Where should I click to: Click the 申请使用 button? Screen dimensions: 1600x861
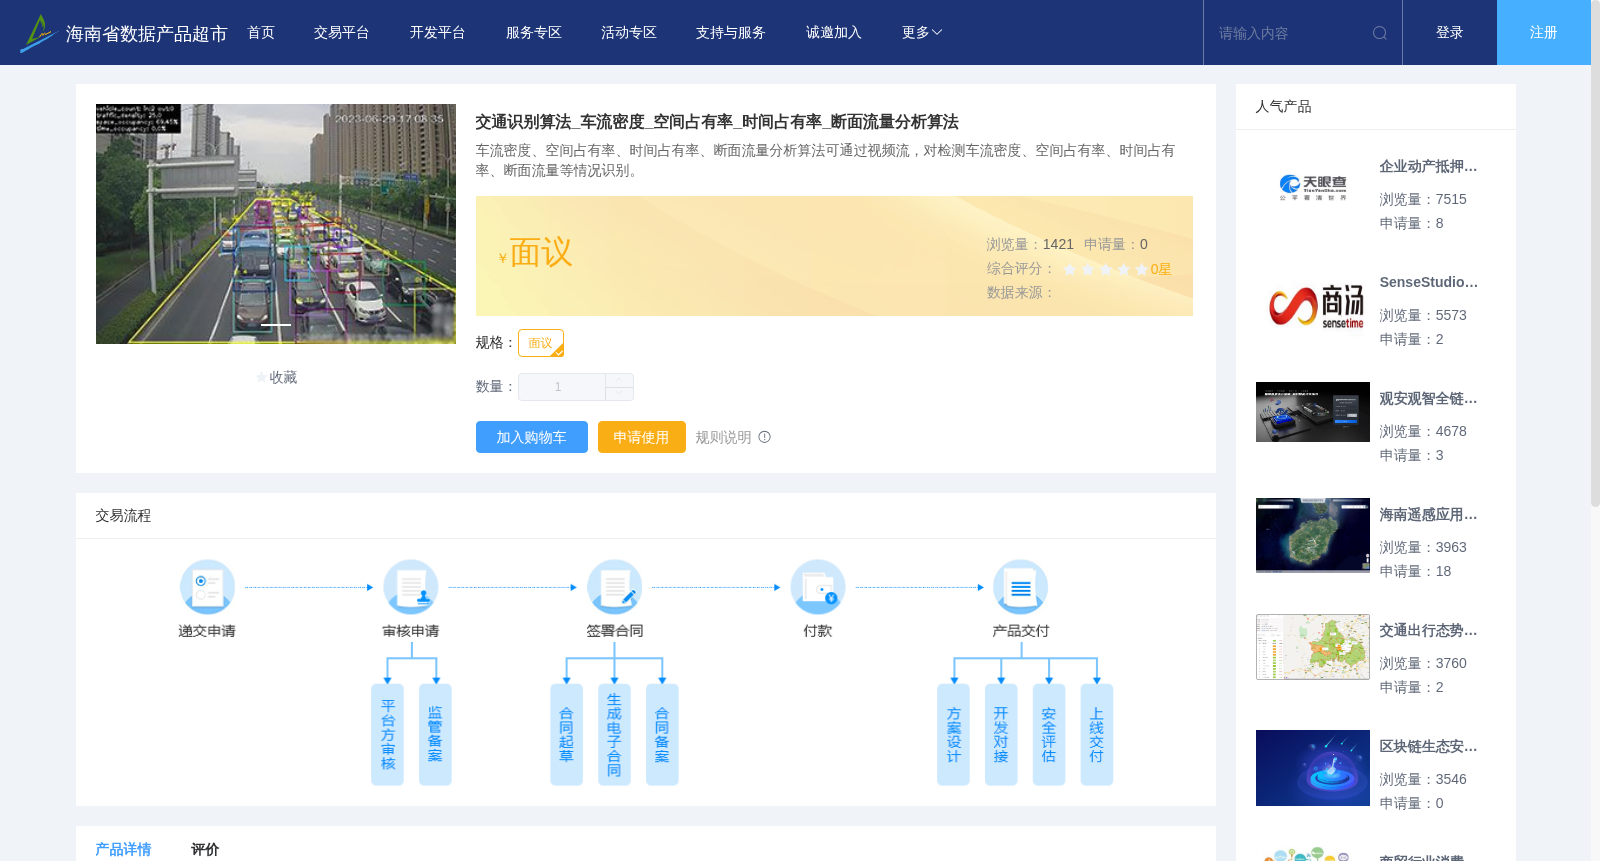tap(642, 437)
